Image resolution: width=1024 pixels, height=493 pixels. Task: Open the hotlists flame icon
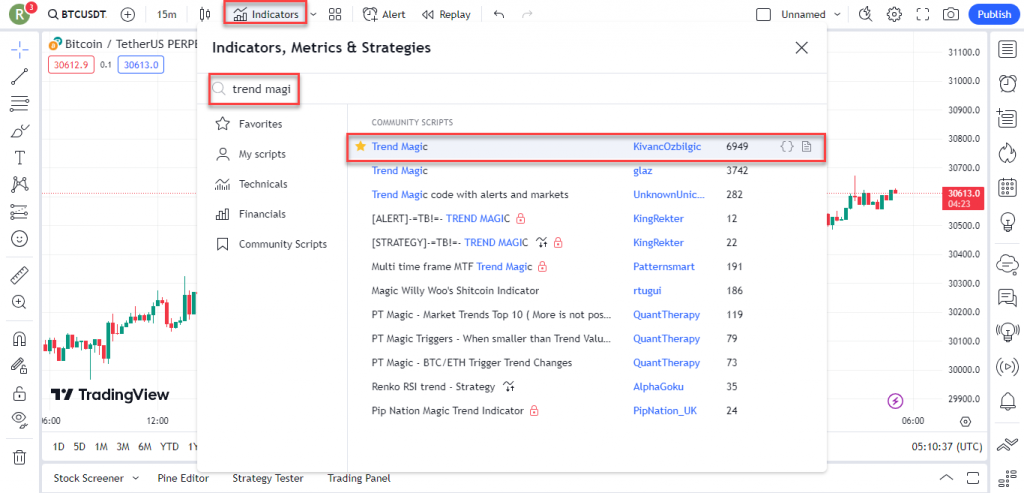pyautogui.click(x=1007, y=154)
